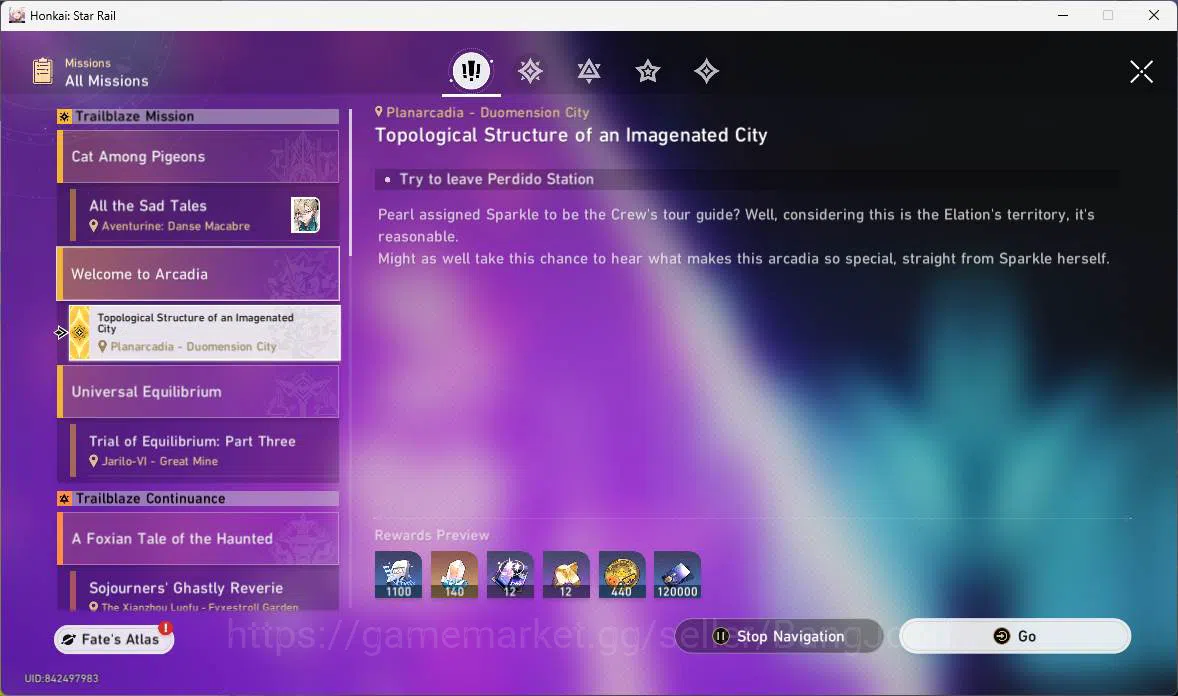Viewport: 1178px width, 696px height.
Task: Collapse the Universal Equilibrium mission group
Action: coord(198,392)
